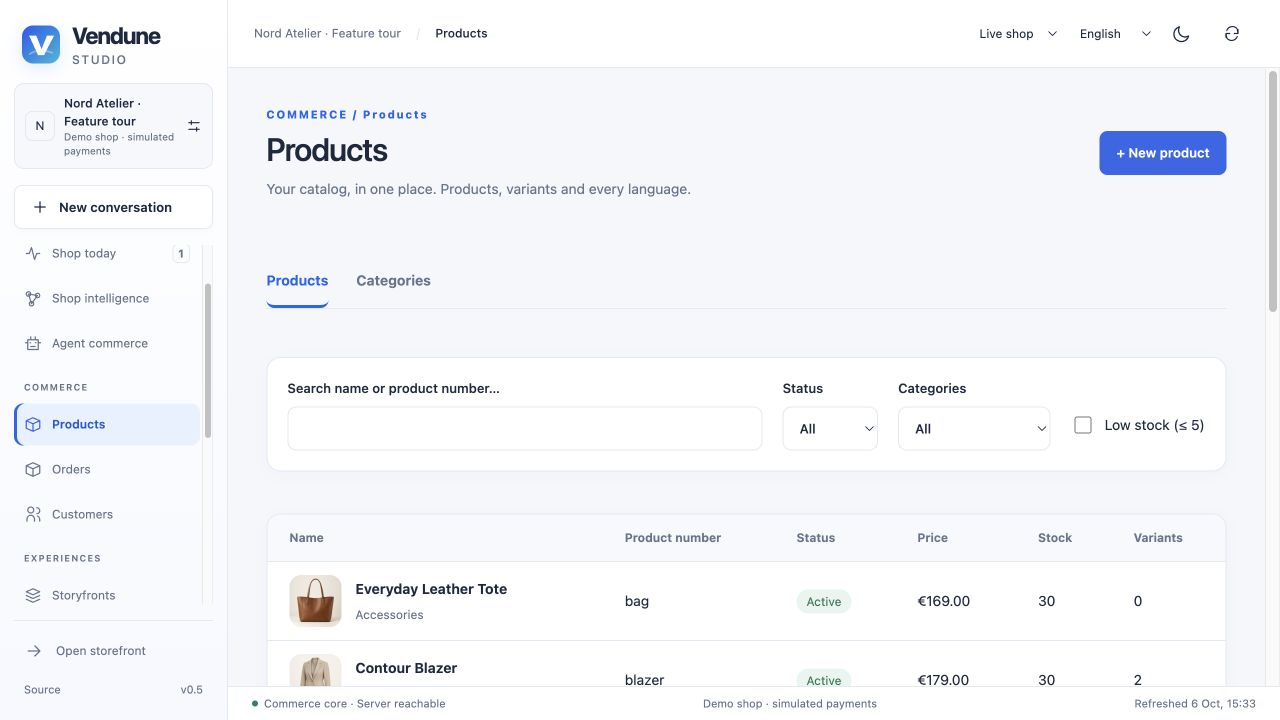Open Storyfronts in sidebar
This screenshot has height=720, width=1280.
[x=107, y=595]
